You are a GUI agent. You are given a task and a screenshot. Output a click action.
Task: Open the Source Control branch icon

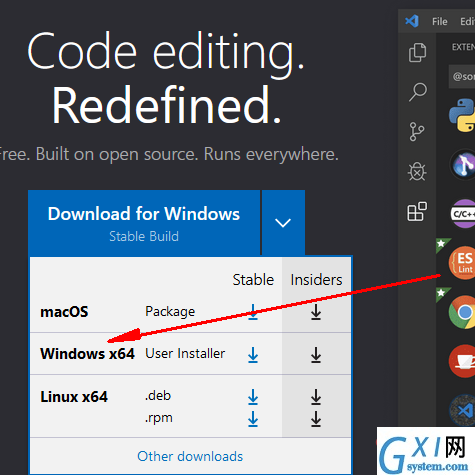coord(417,132)
